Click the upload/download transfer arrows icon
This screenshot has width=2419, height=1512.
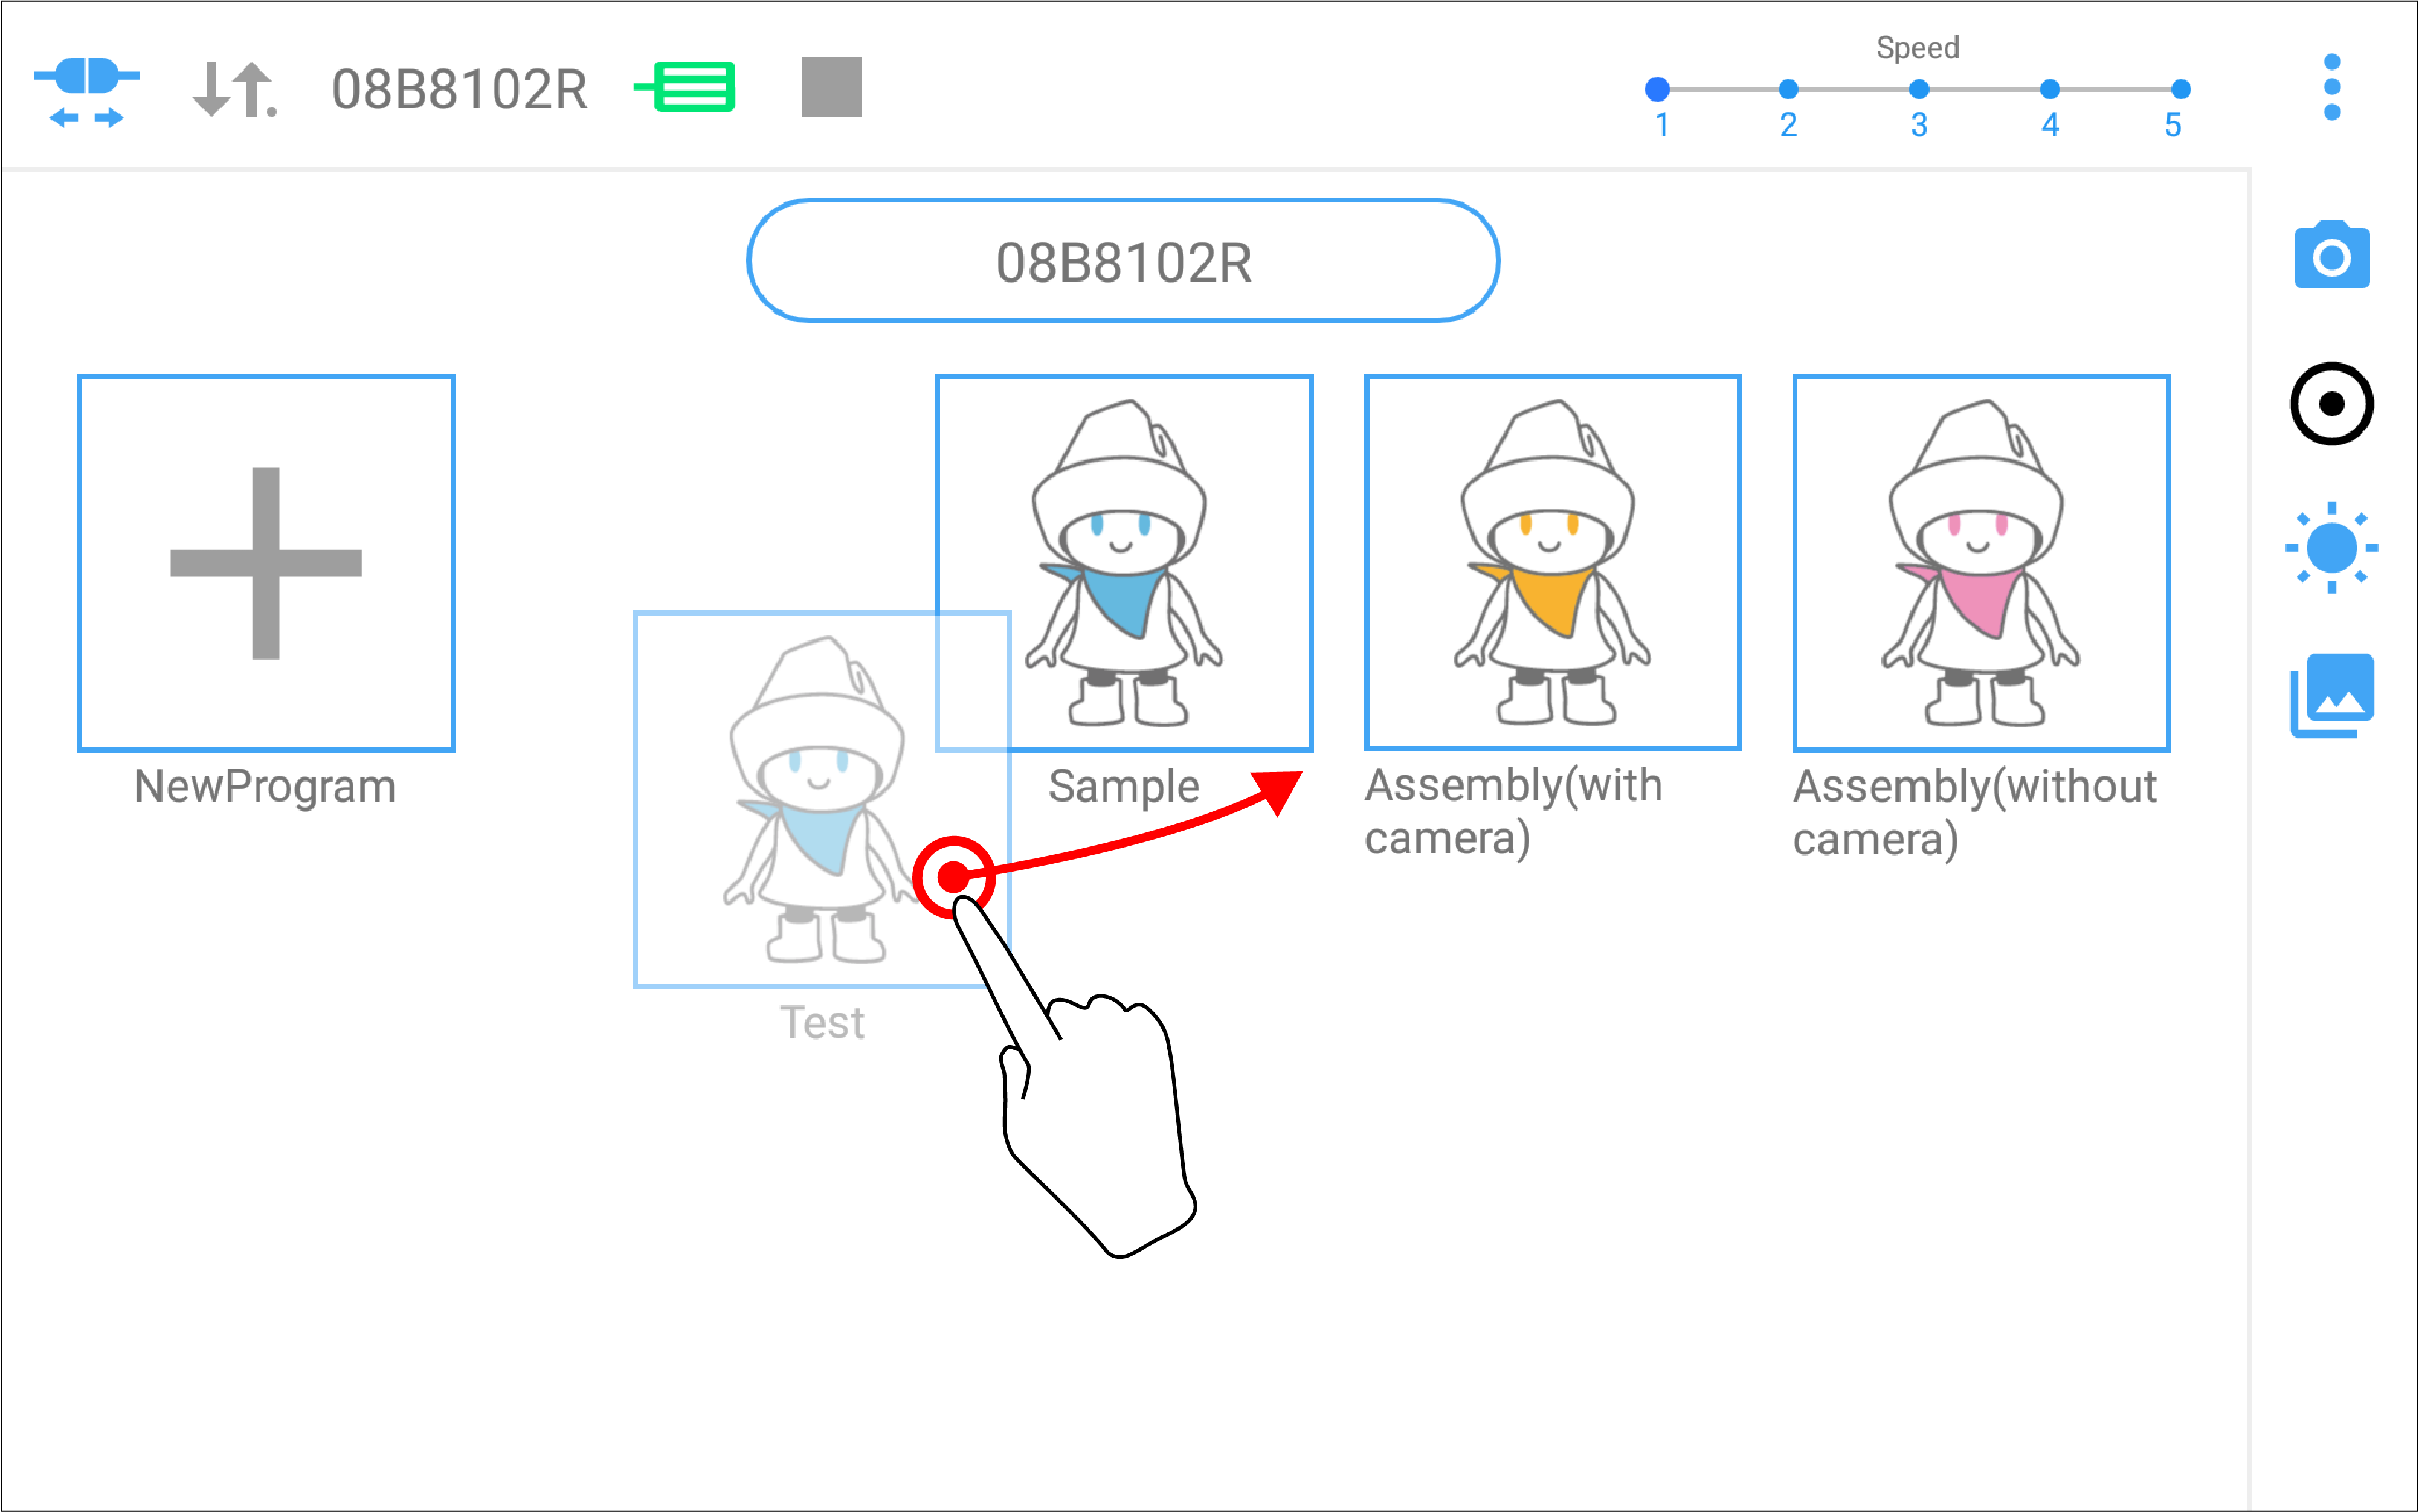coord(234,90)
